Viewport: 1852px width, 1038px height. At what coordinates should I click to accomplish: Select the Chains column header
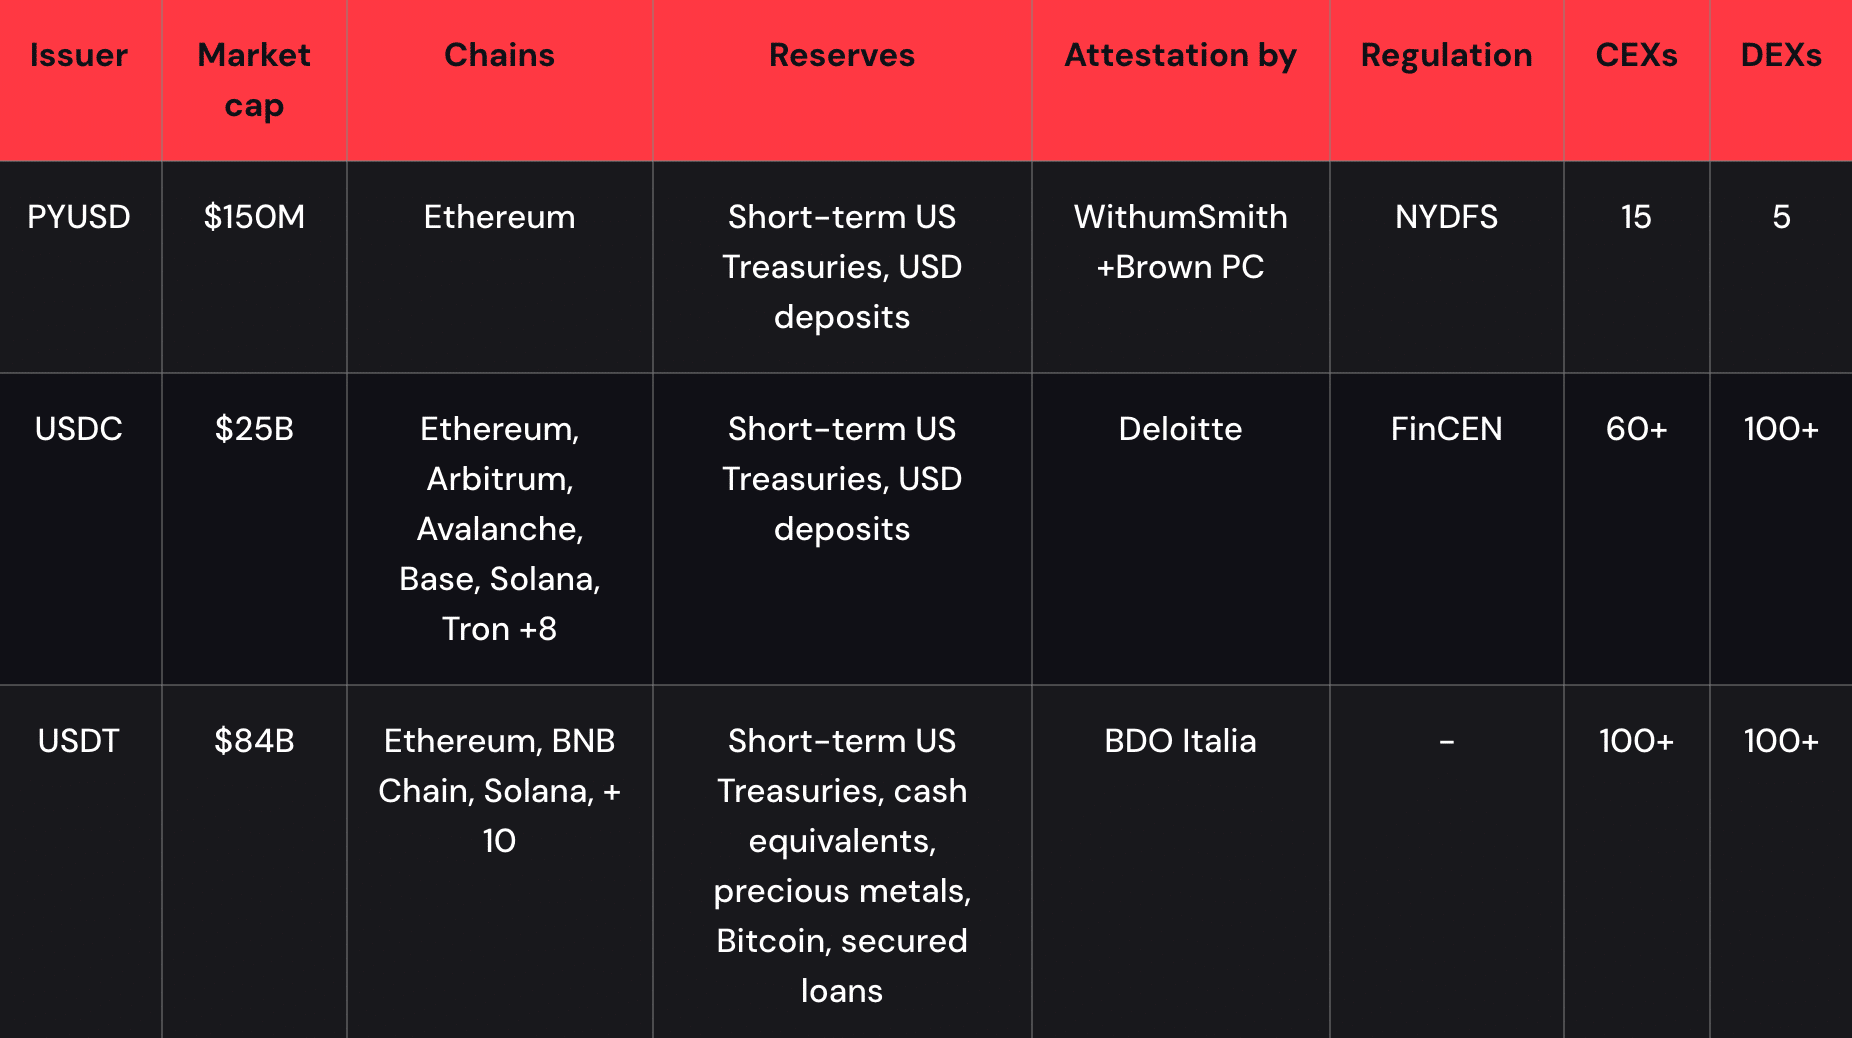tap(499, 55)
